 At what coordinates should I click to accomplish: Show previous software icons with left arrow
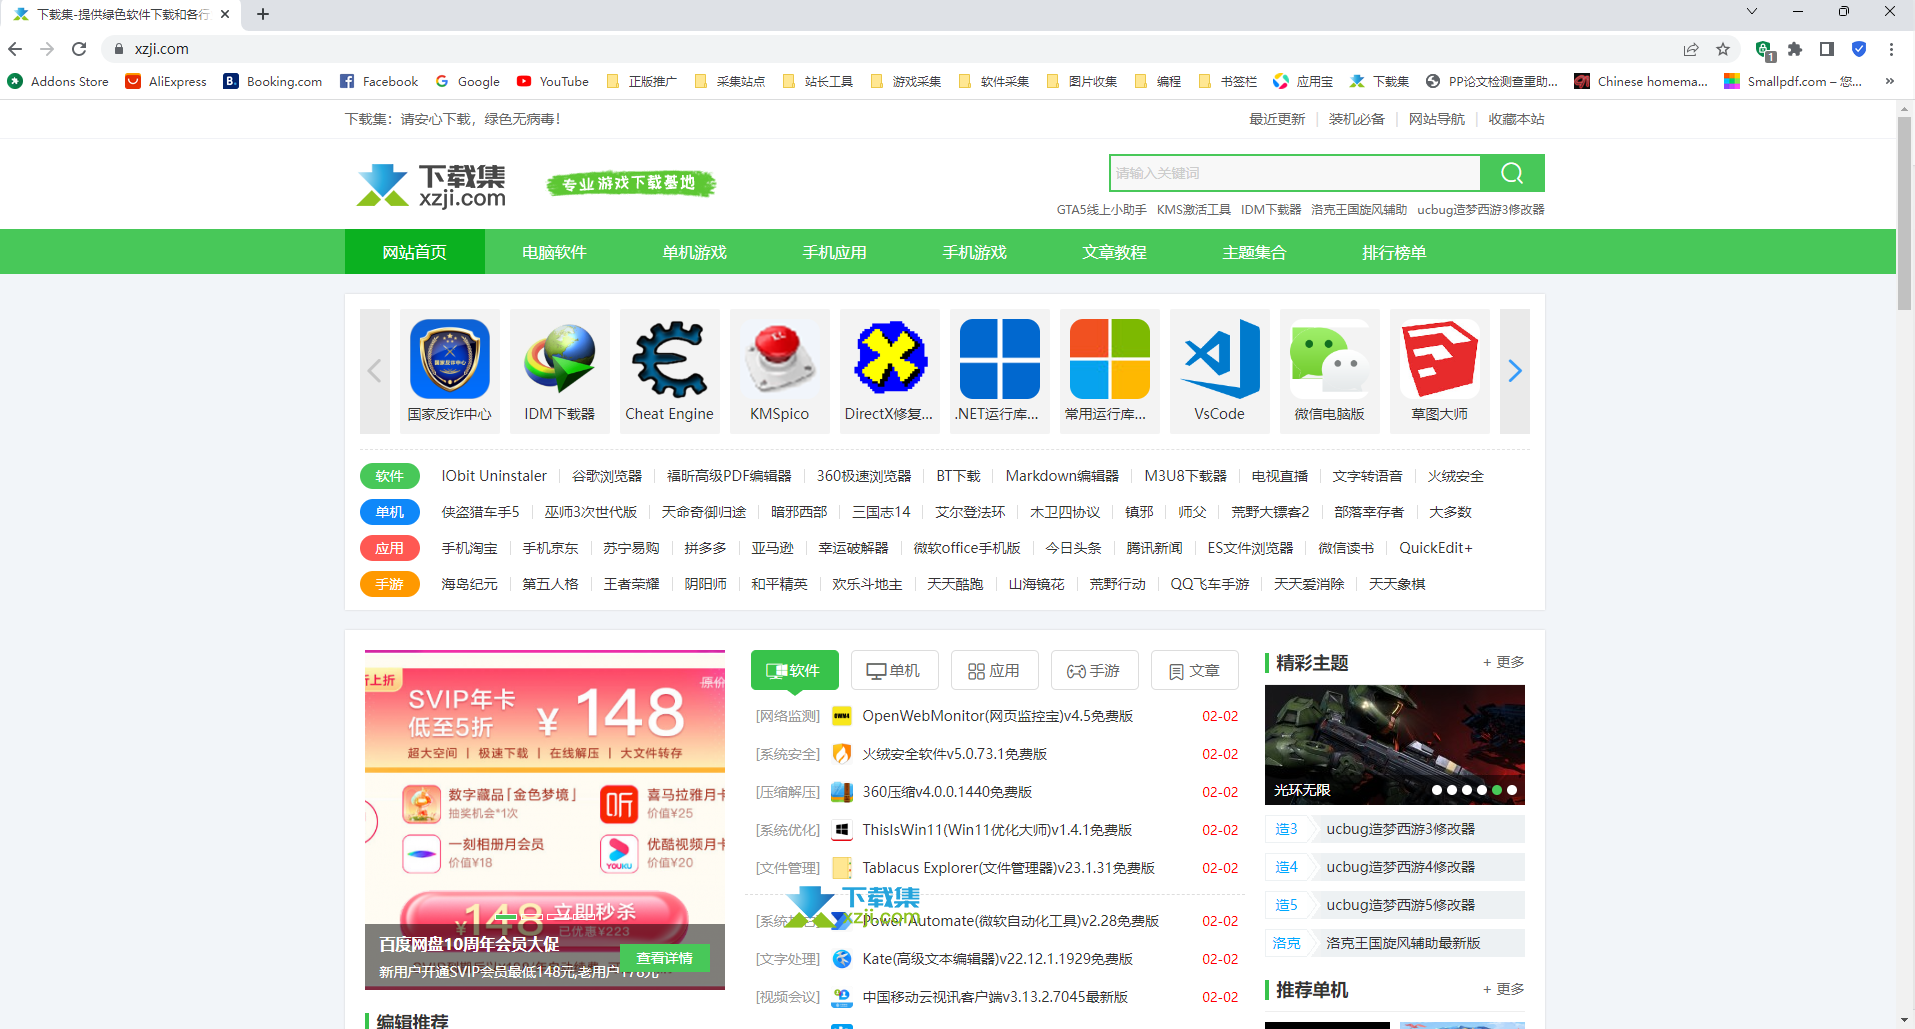375,371
